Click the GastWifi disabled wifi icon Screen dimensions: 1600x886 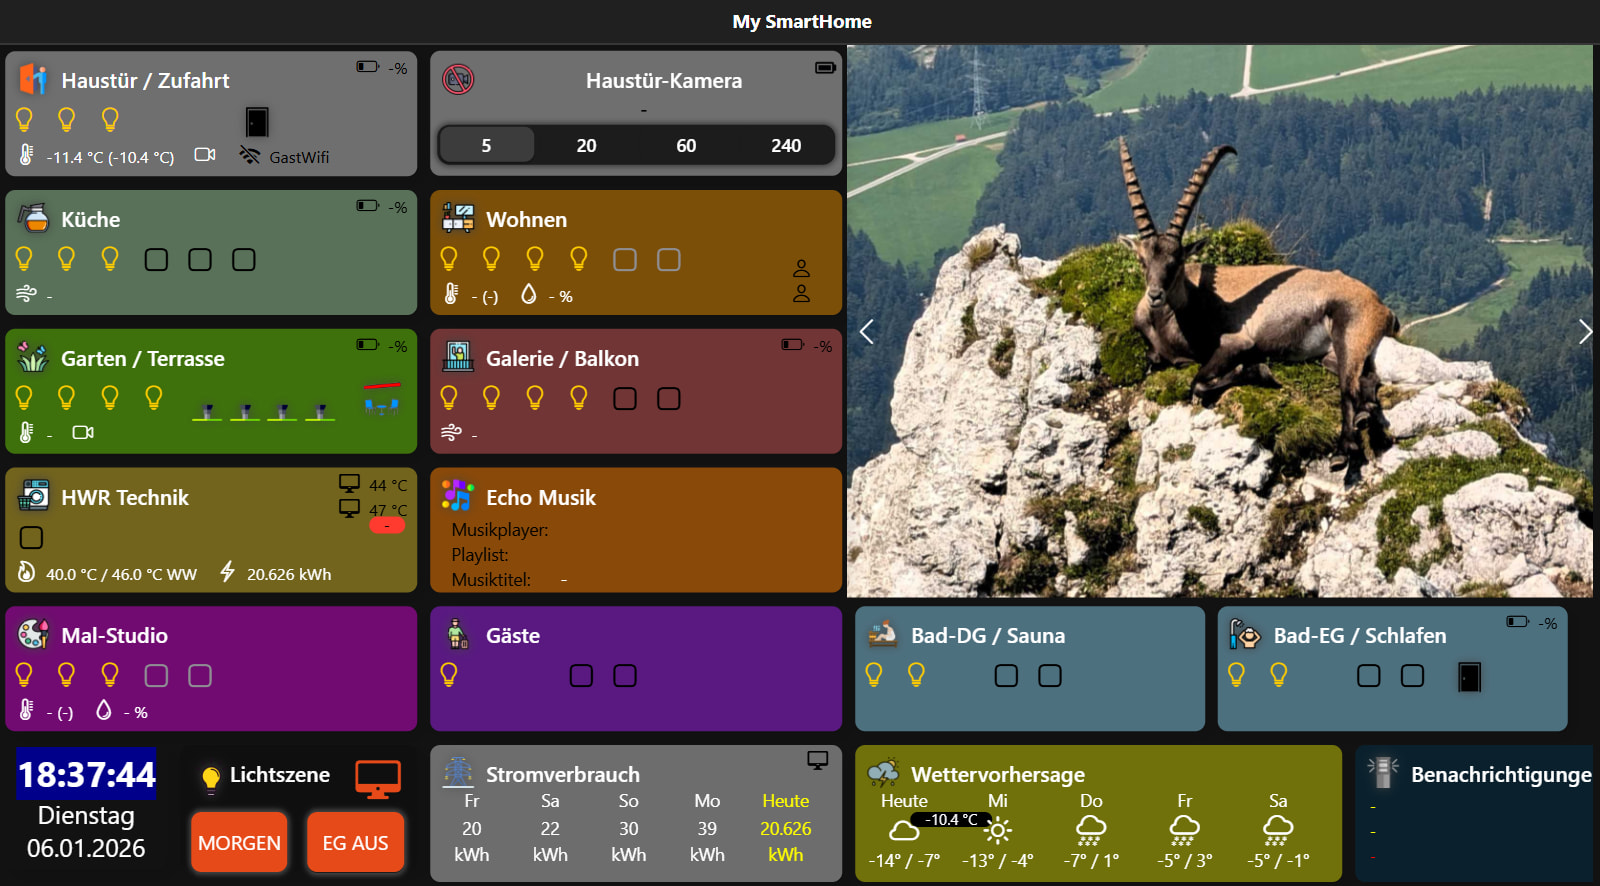click(250, 155)
